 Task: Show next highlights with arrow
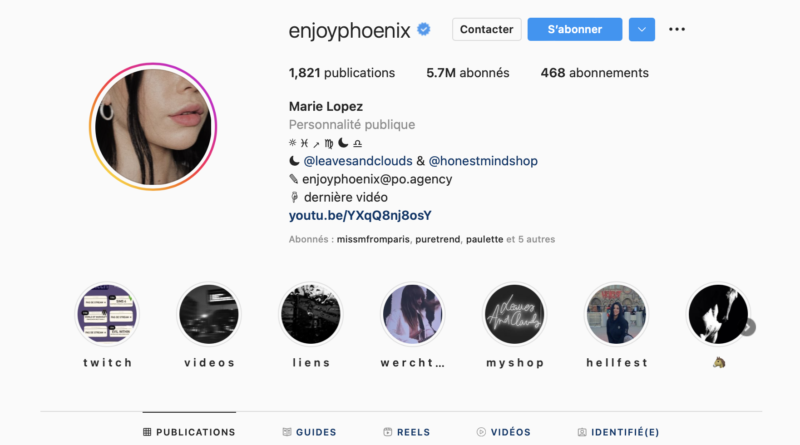pos(748,327)
